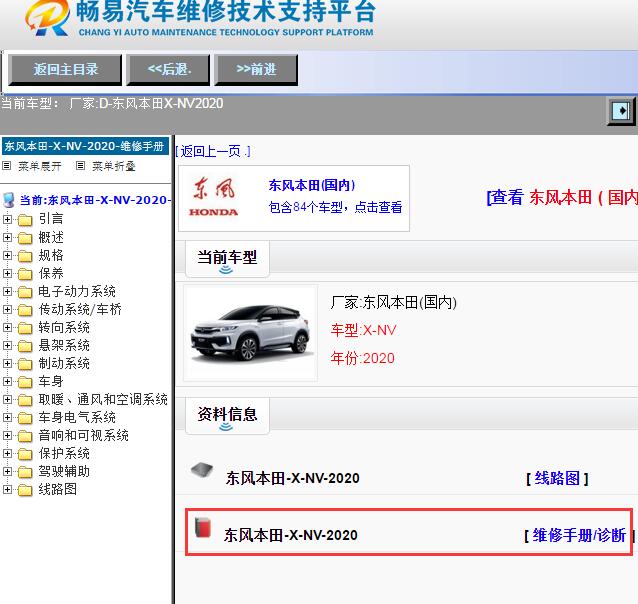Click 包含84个车型，点击查看 link

click(335, 208)
